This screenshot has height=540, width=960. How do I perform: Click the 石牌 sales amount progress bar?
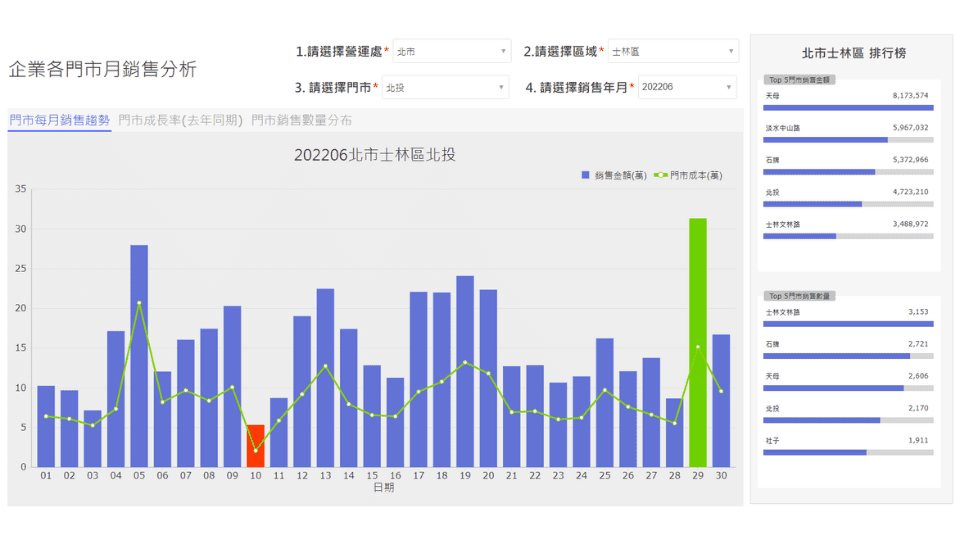coord(848,172)
